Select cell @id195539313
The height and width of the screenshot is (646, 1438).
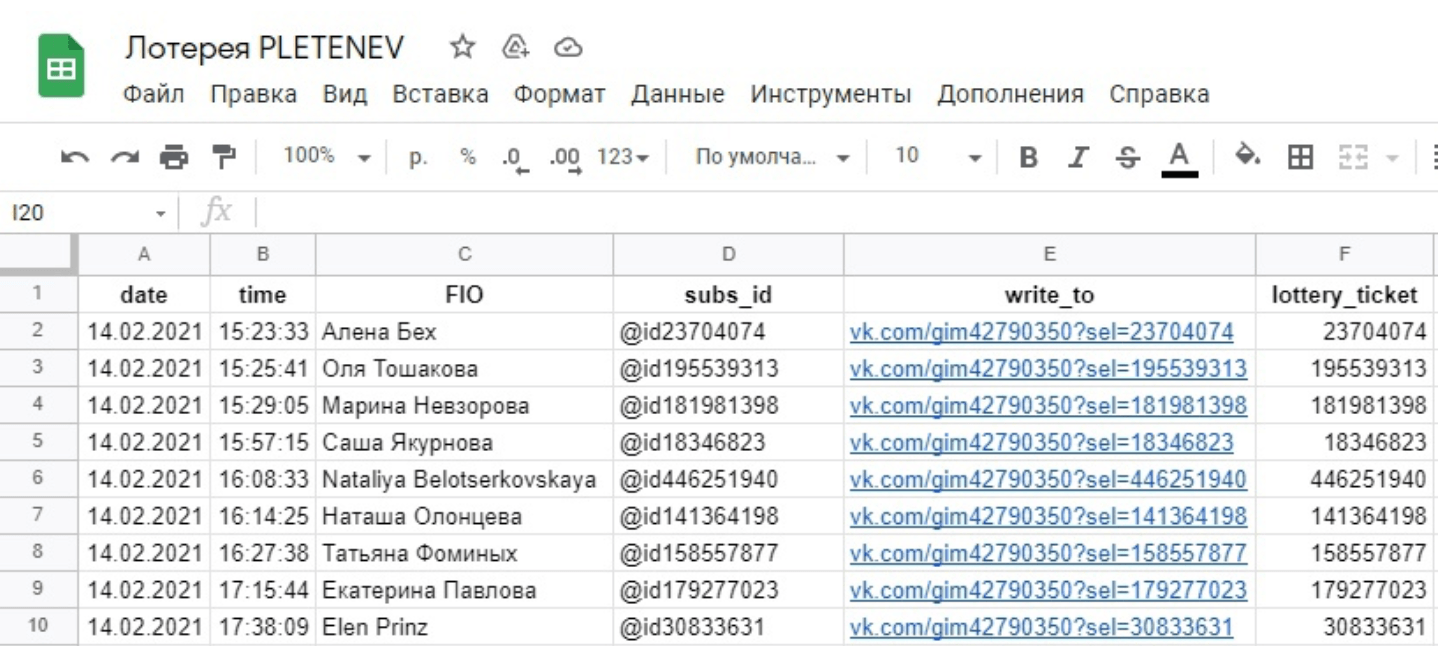point(728,368)
